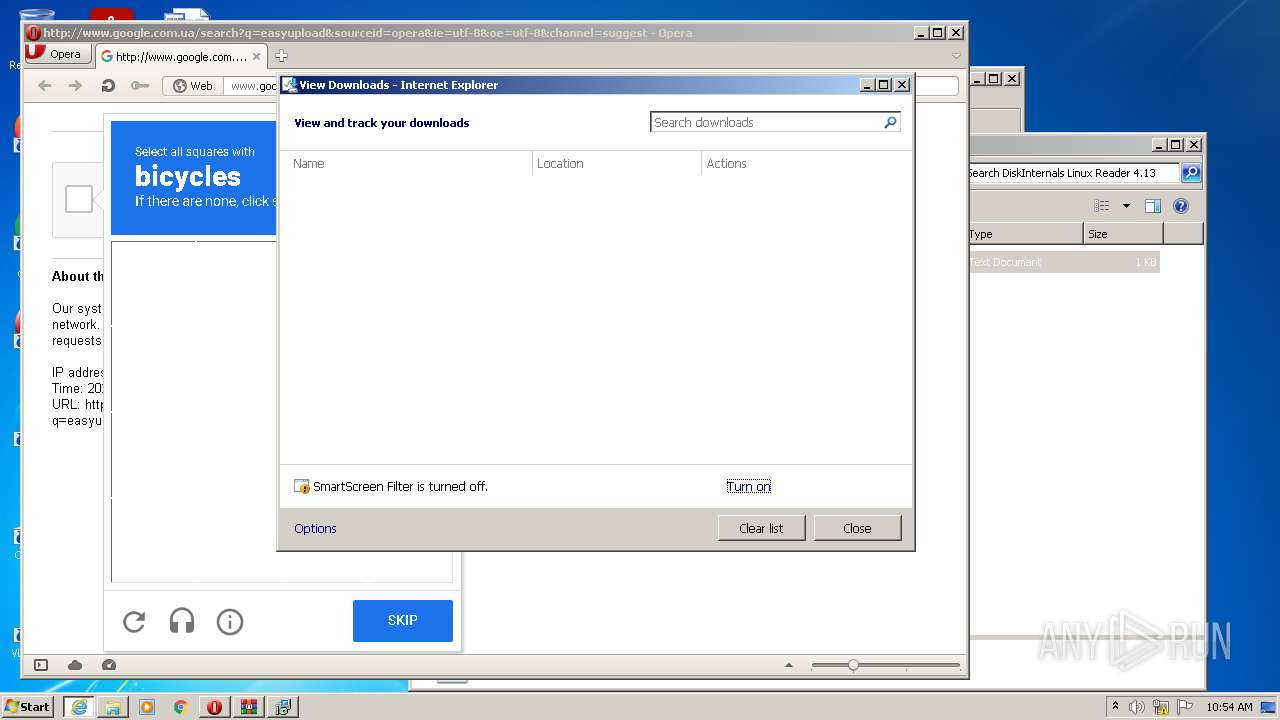1280x720 pixels.
Task: Sort downloads by Location column
Action: pyautogui.click(x=617, y=163)
